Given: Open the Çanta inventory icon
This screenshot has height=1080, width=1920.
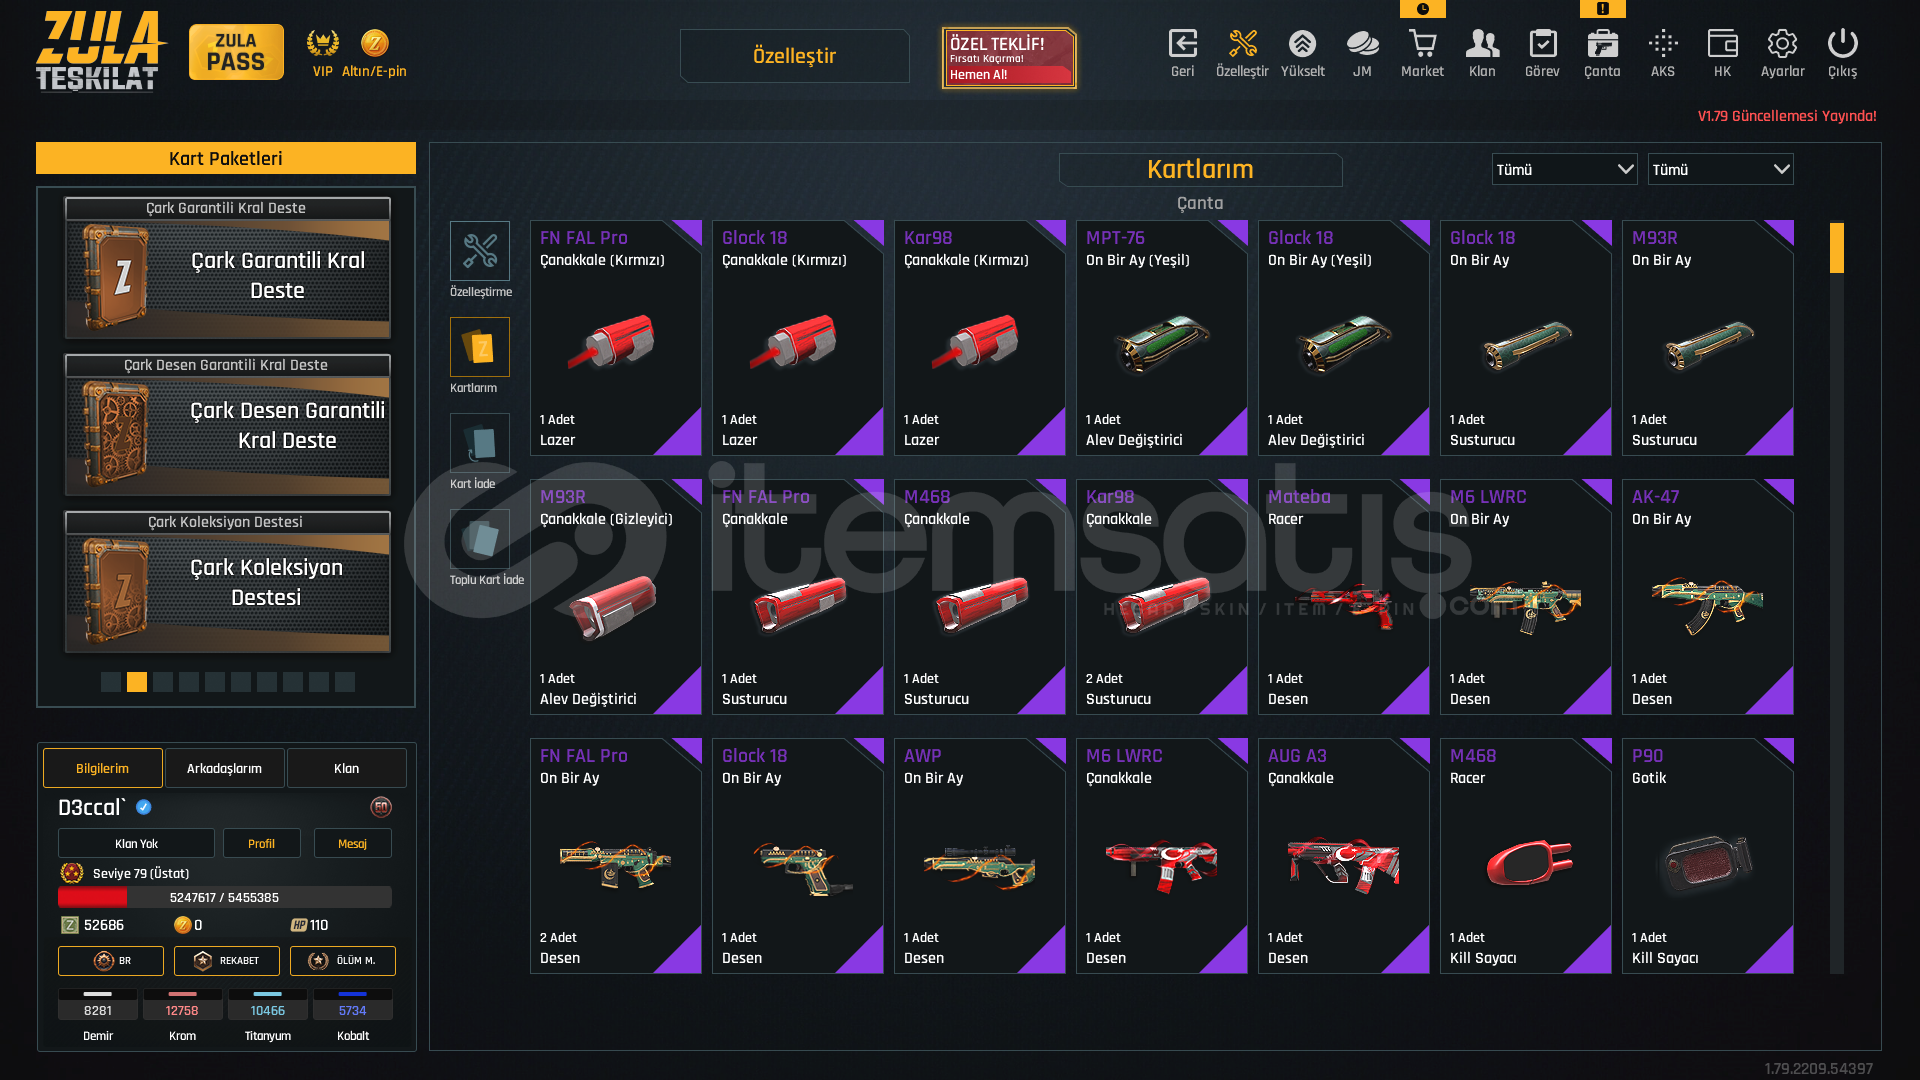Looking at the screenshot, I should (1602, 44).
